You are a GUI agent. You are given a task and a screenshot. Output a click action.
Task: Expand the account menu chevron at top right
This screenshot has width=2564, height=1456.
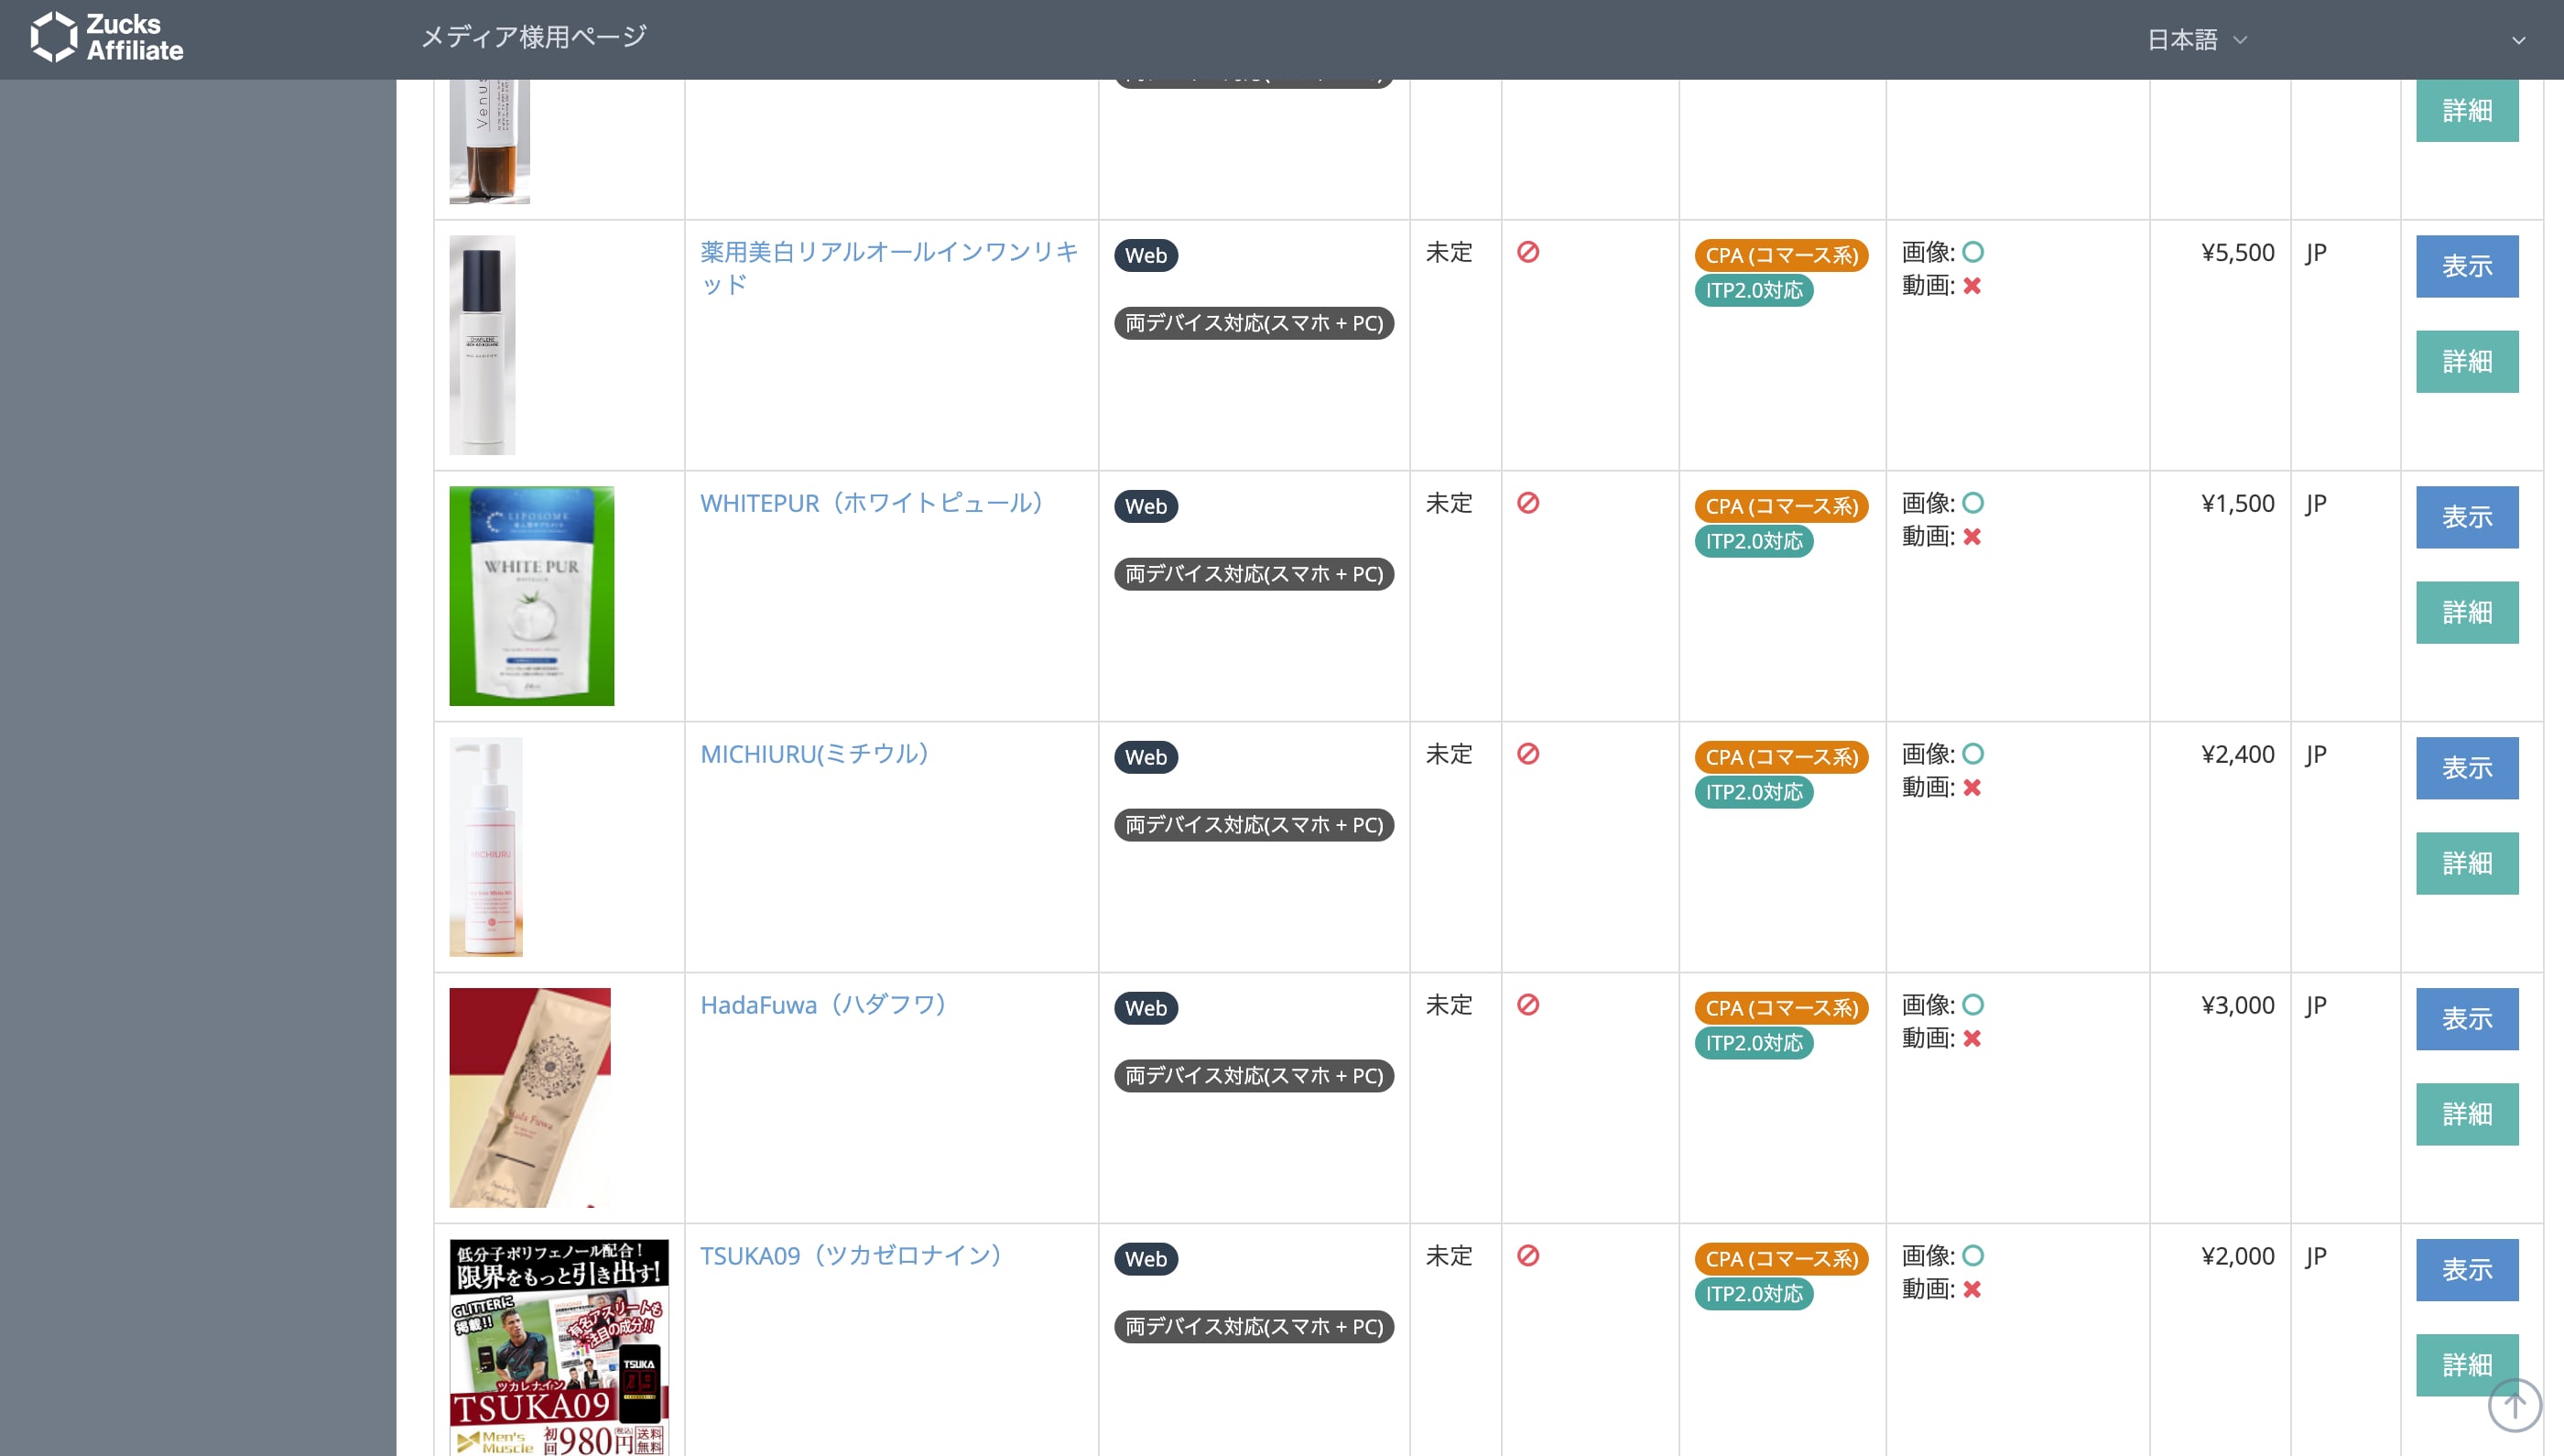point(2518,41)
